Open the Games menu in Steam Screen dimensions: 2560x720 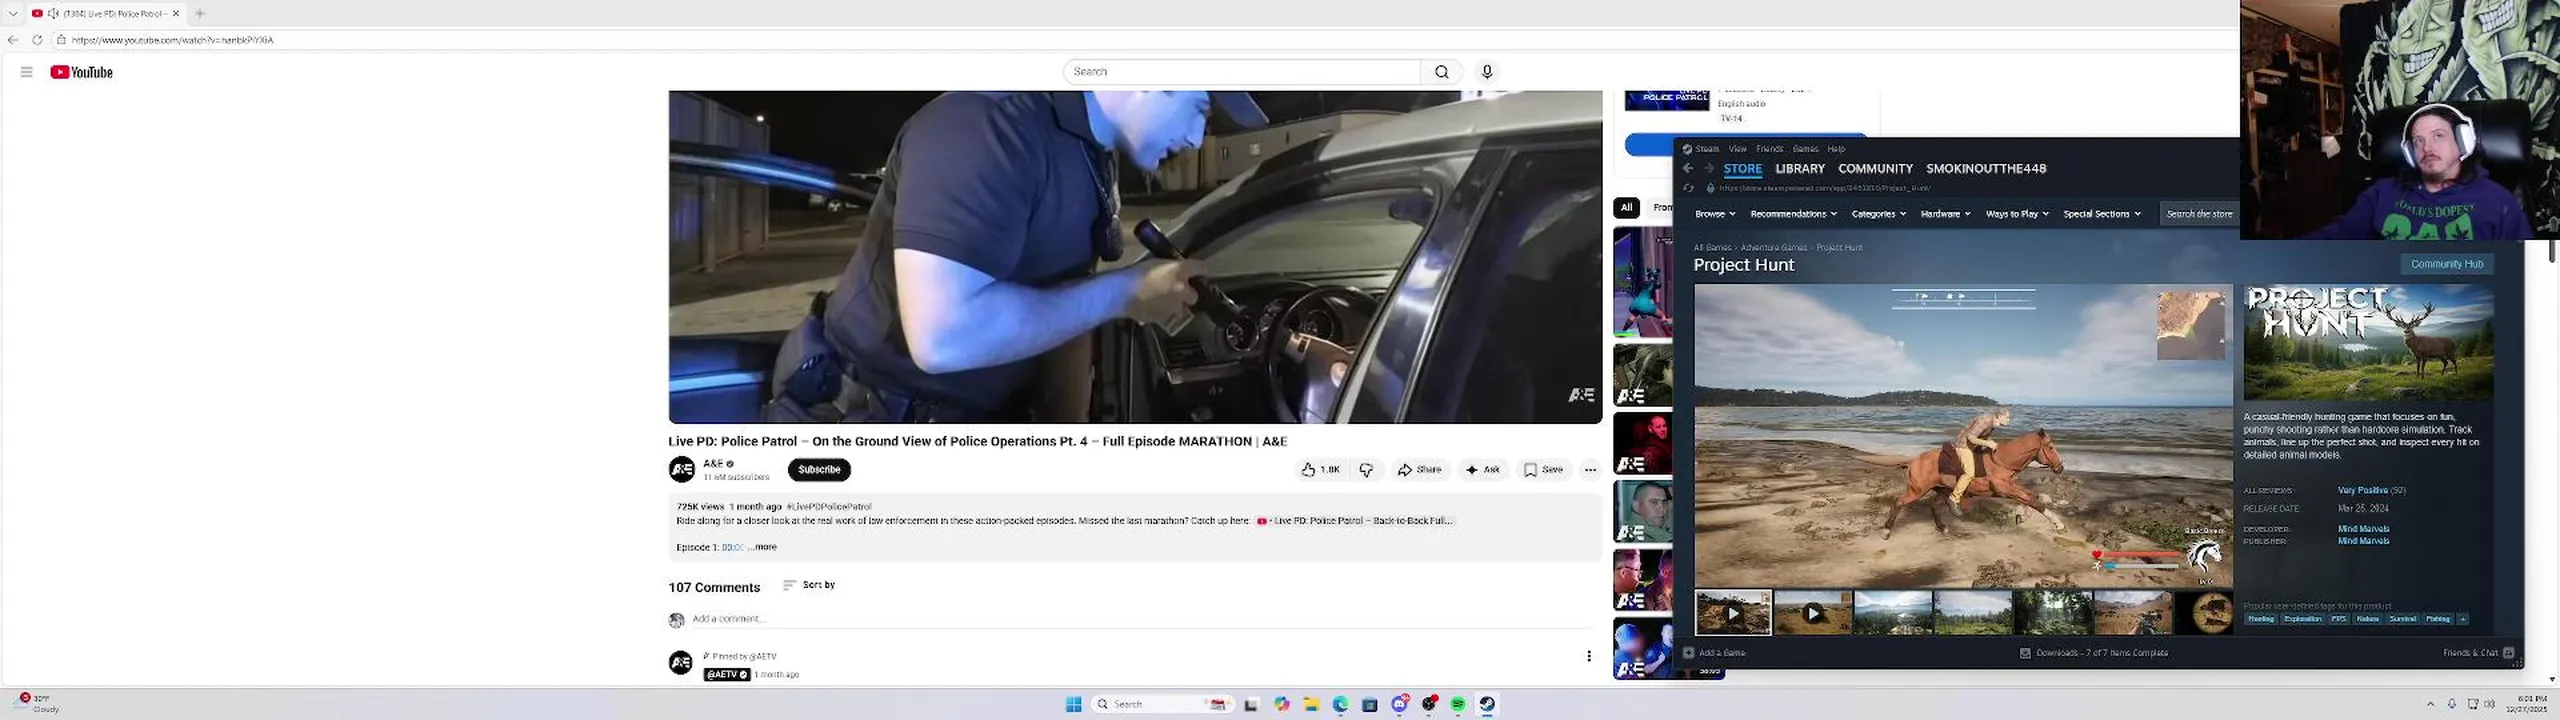[1806, 149]
